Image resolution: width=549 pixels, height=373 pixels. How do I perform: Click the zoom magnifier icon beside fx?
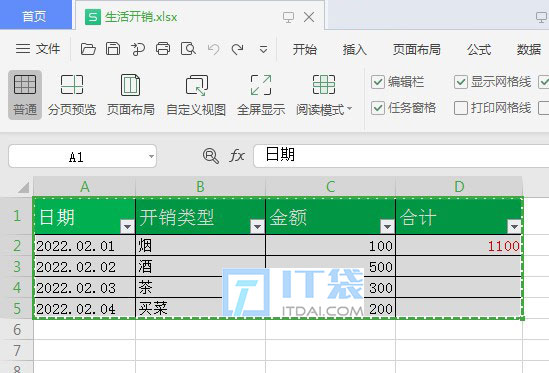point(211,156)
